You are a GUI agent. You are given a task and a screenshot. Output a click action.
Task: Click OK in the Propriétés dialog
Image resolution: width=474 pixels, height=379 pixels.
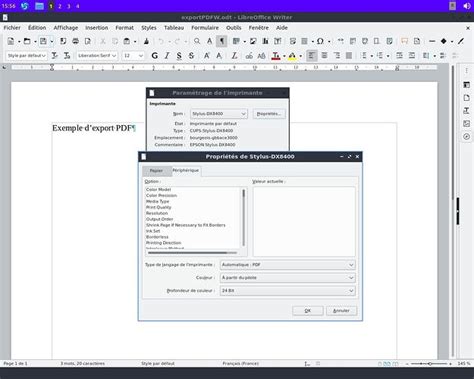click(308, 311)
